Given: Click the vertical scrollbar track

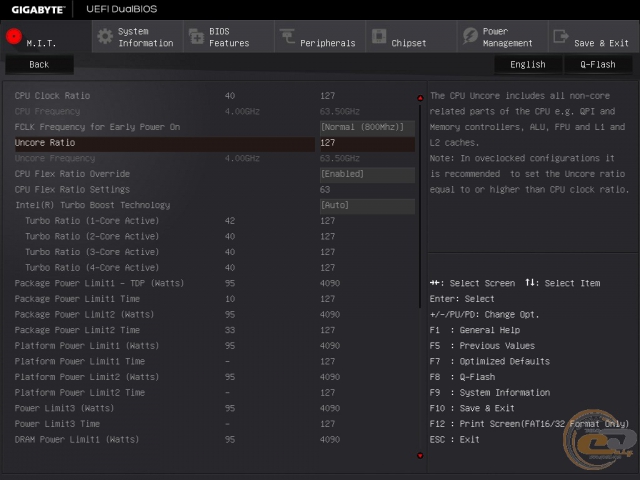Looking at the screenshot, I should pos(420,206).
